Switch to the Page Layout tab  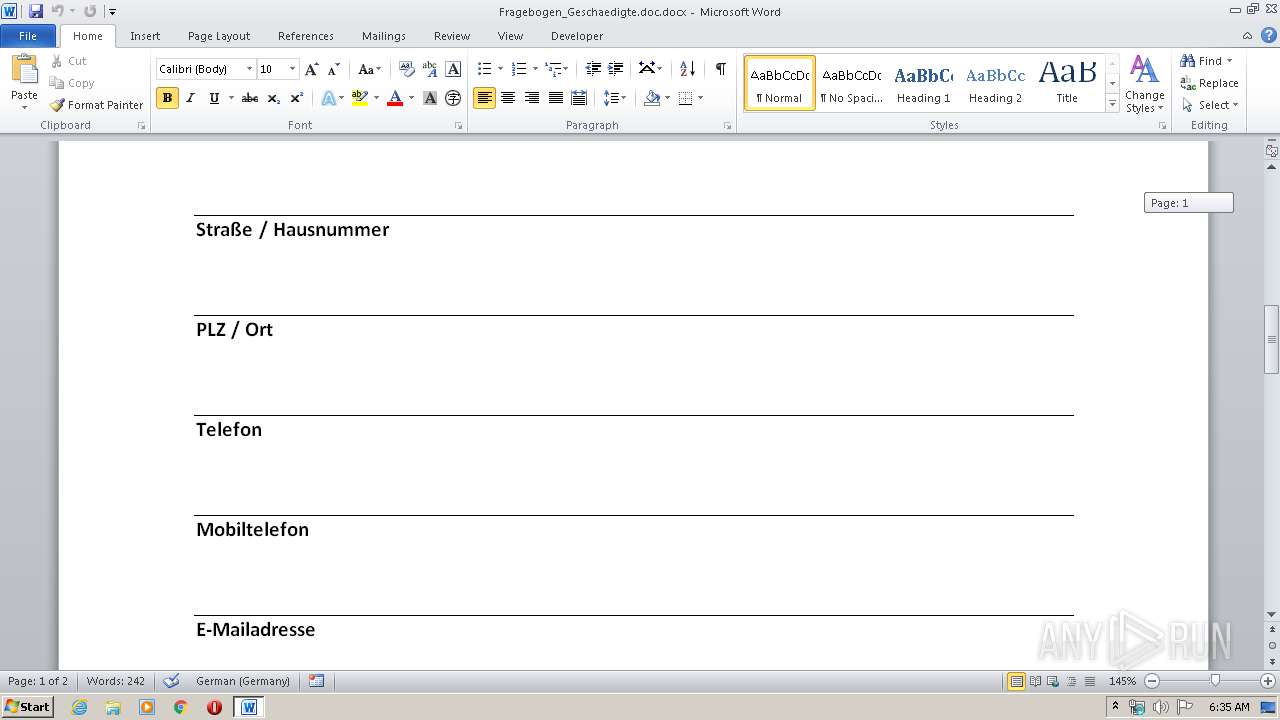[219, 36]
